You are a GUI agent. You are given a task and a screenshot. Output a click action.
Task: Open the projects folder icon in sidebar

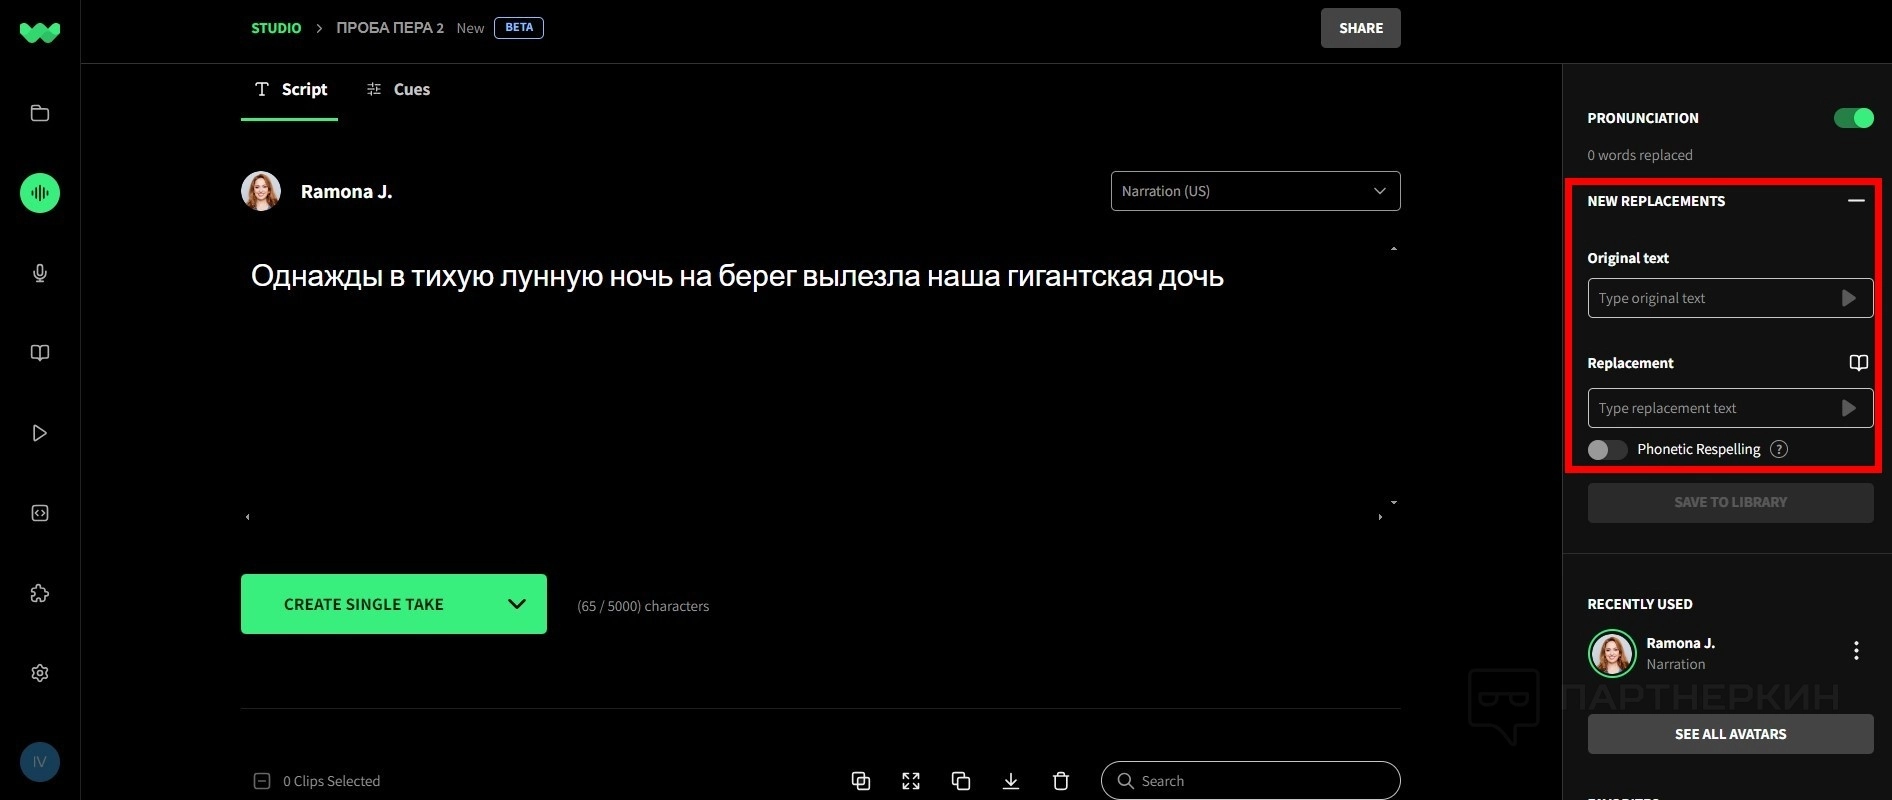[40, 113]
